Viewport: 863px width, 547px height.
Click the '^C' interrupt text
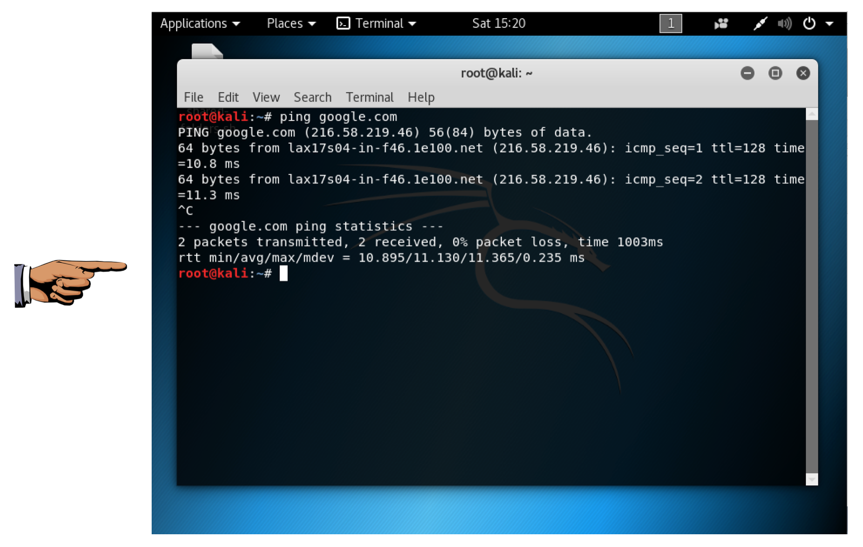pos(185,211)
